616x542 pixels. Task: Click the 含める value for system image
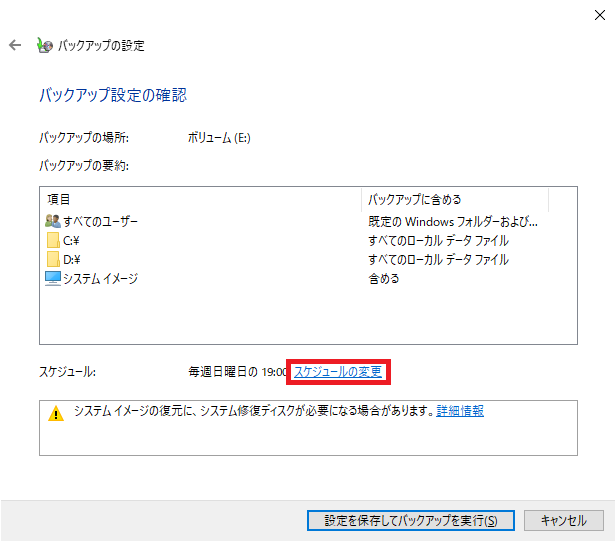click(x=384, y=278)
